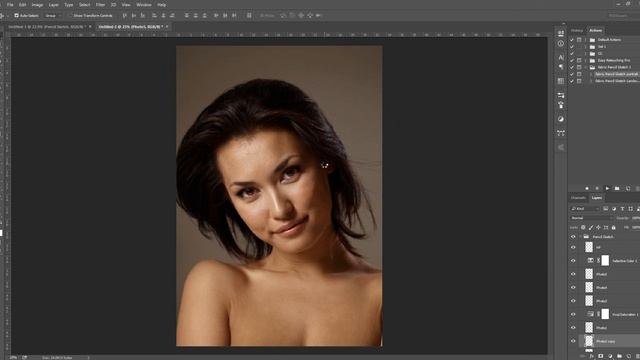
Task: Open the Libraries panel icon
Action: (x=561, y=81)
